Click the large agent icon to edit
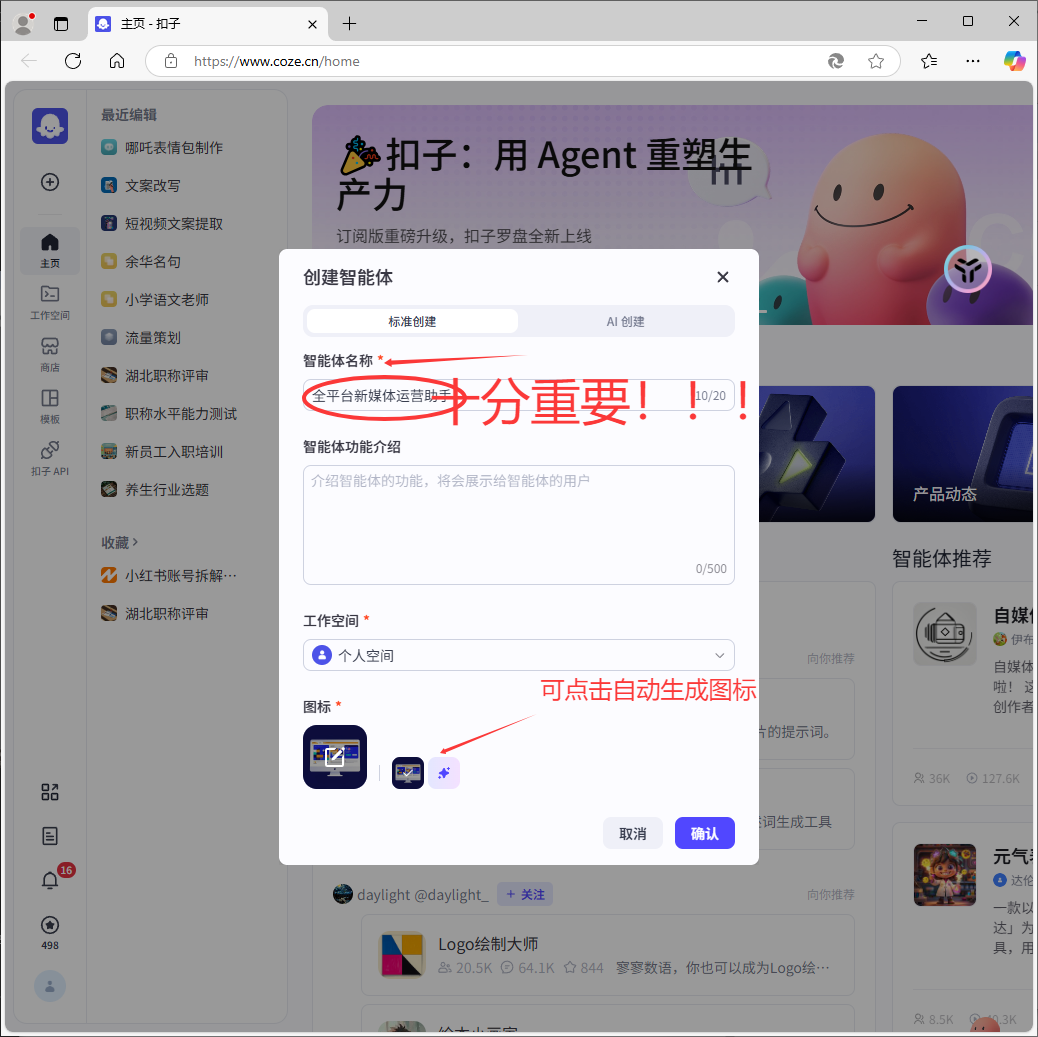 pyautogui.click(x=335, y=757)
